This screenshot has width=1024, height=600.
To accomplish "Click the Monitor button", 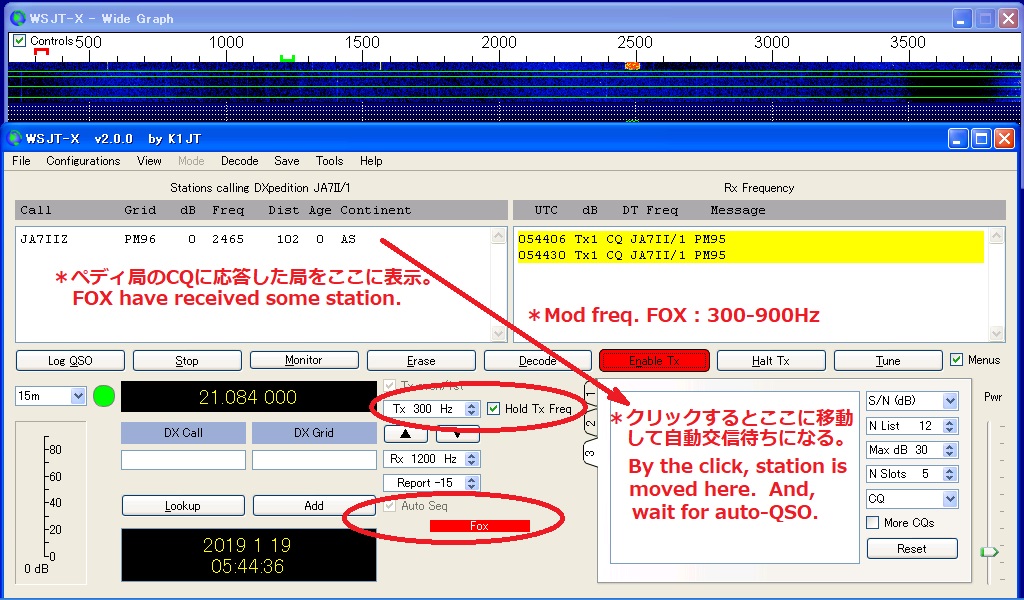I will point(304,360).
